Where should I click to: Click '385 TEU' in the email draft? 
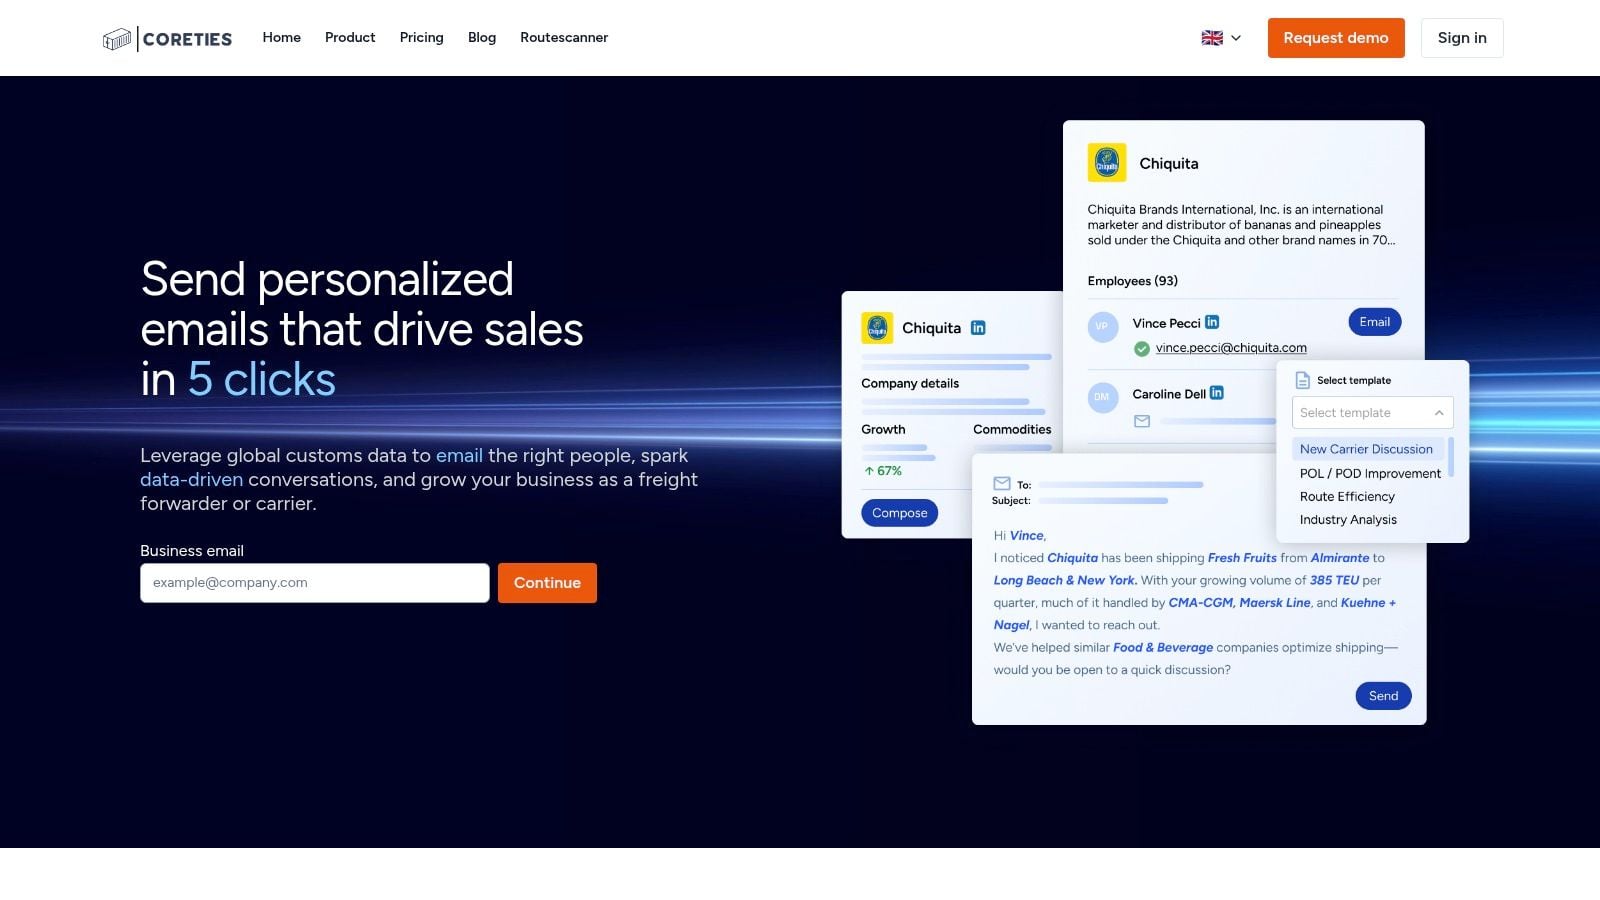point(1334,580)
